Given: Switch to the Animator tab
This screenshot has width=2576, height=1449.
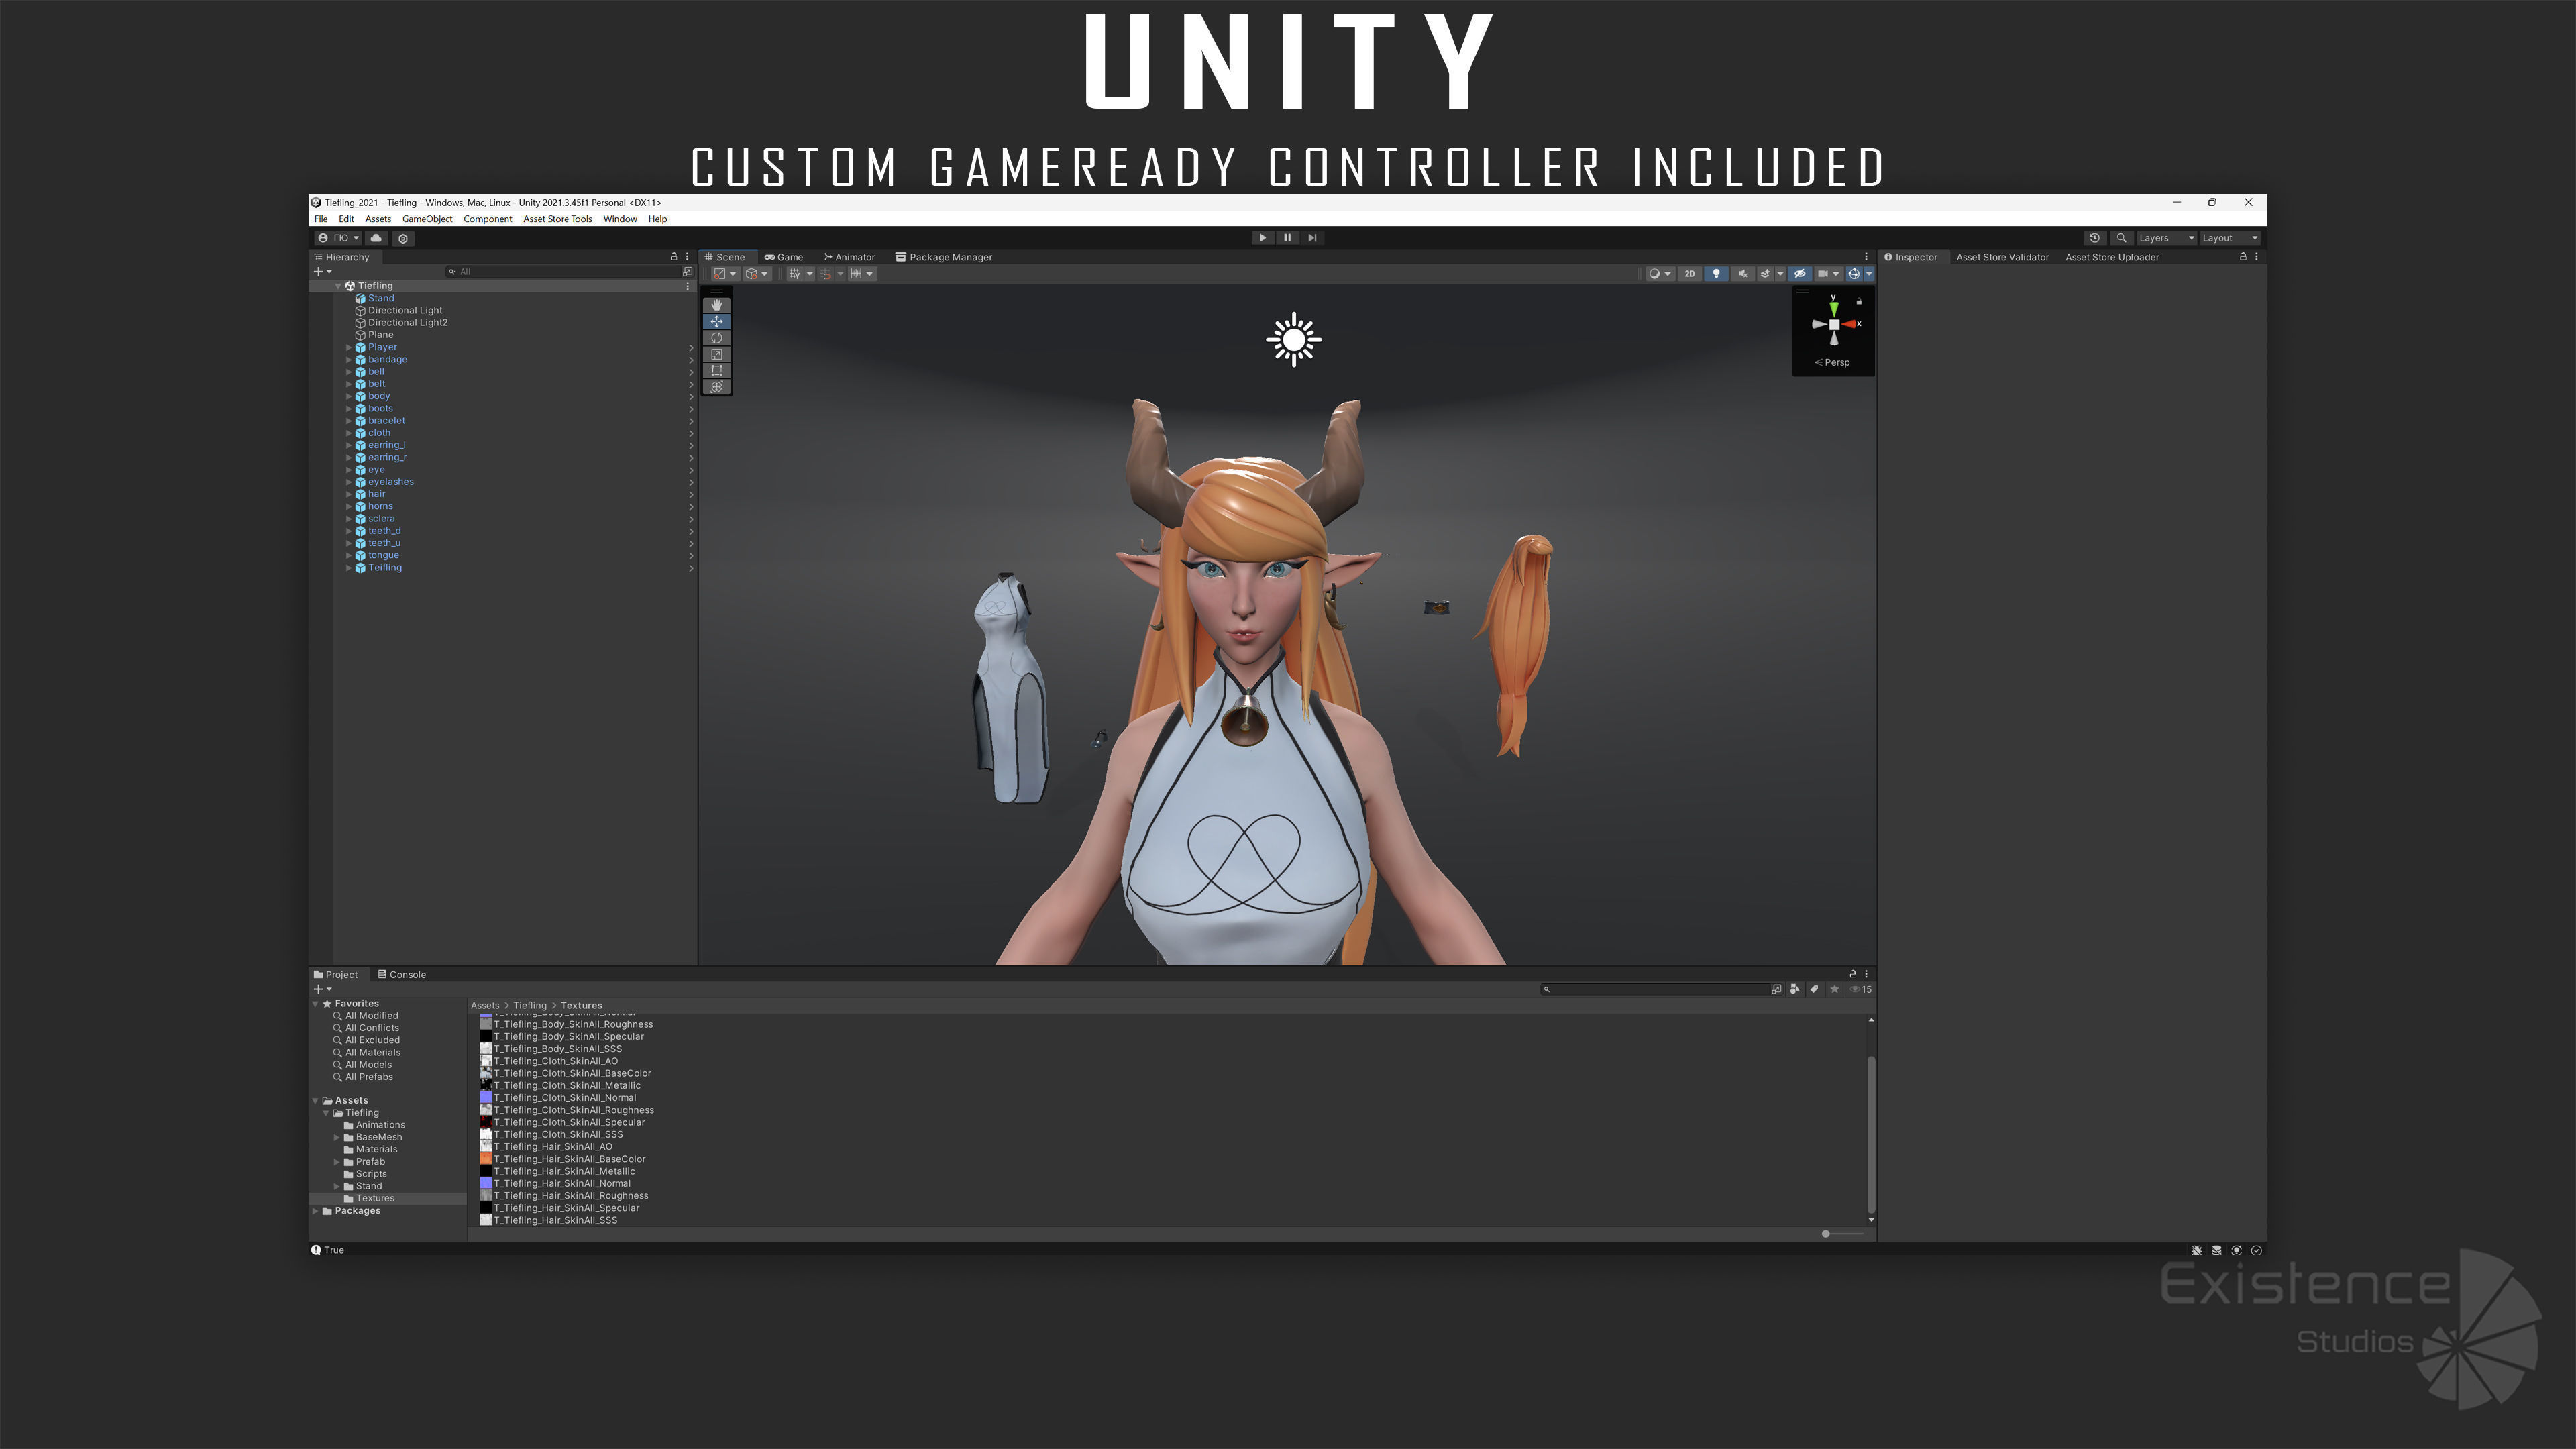Looking at the screenshot, I should pyautogui.click(x=849, y=257).
